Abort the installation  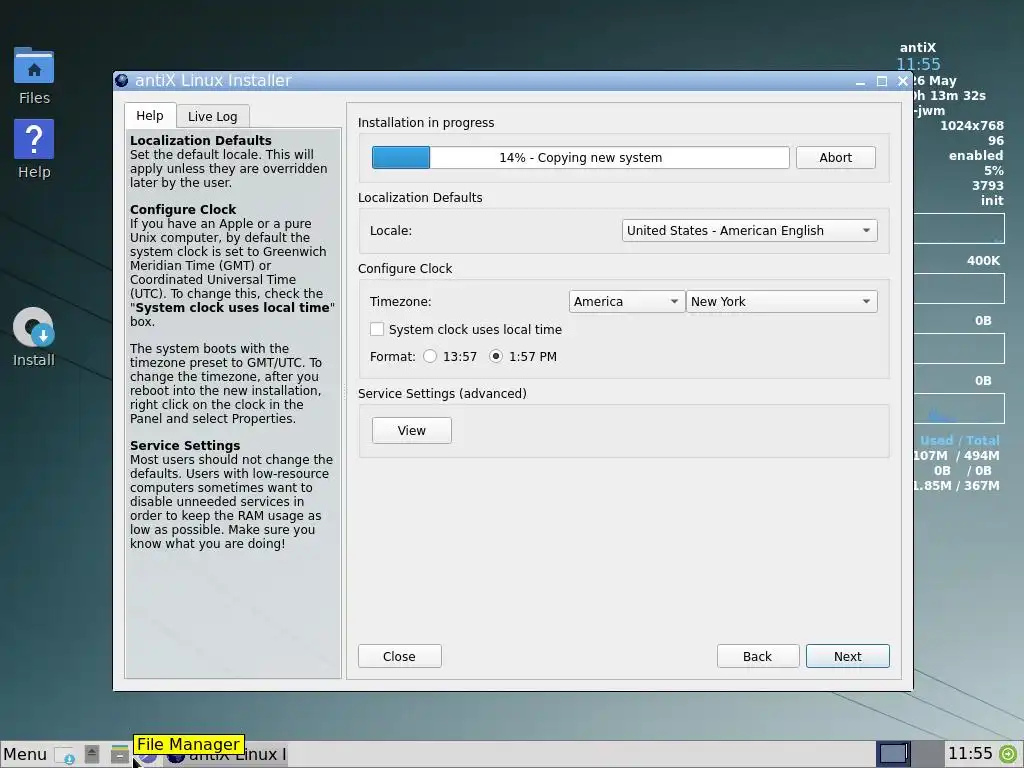[x=835, y=157]
